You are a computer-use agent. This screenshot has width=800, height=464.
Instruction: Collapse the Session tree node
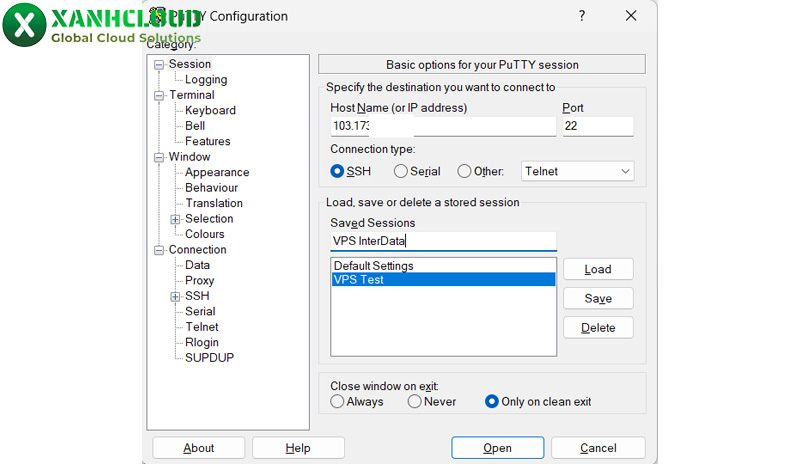(159, 64)
